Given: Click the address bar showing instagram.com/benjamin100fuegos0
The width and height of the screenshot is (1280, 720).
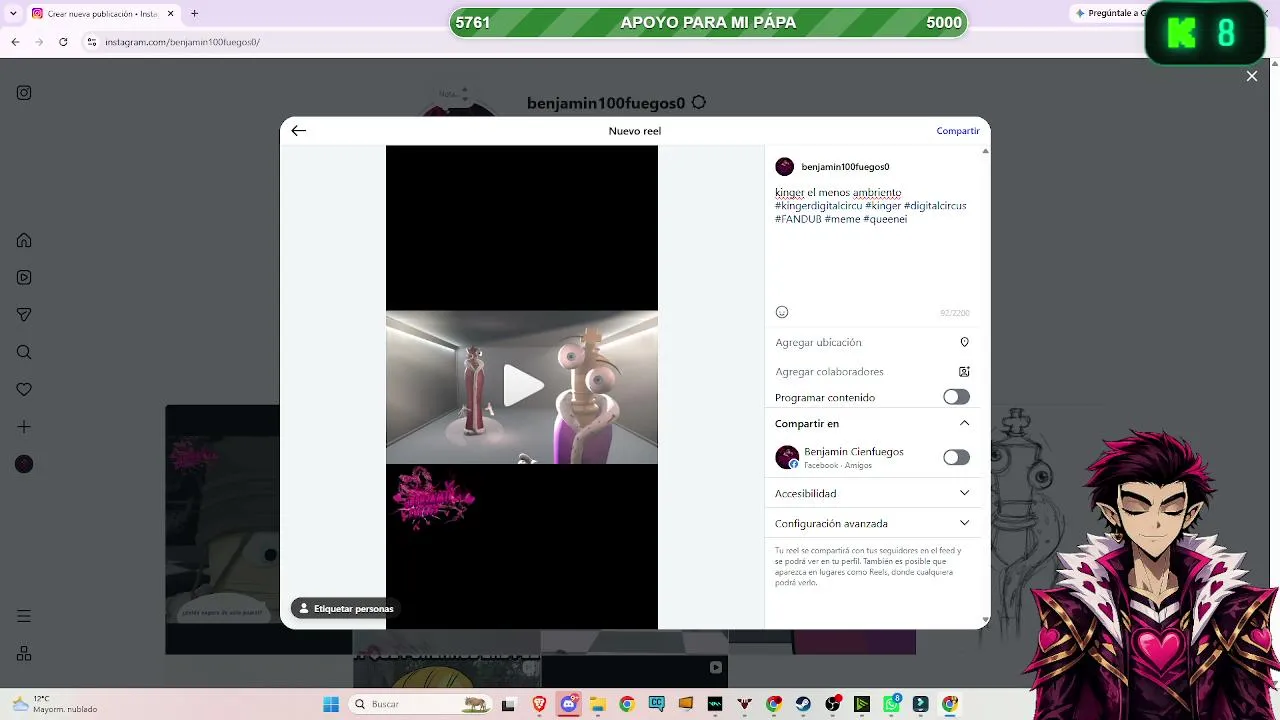Looking at the screenshot, I should point(183,42).
